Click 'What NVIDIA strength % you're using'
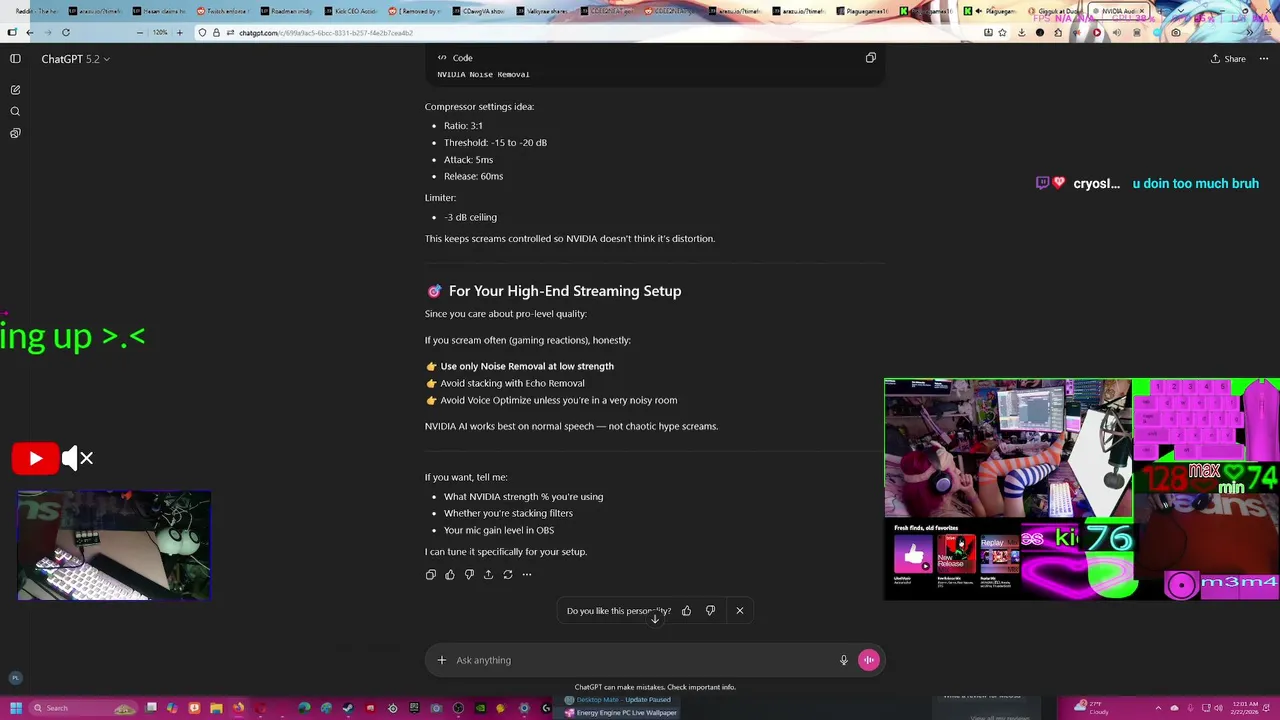 coord(523,497)
